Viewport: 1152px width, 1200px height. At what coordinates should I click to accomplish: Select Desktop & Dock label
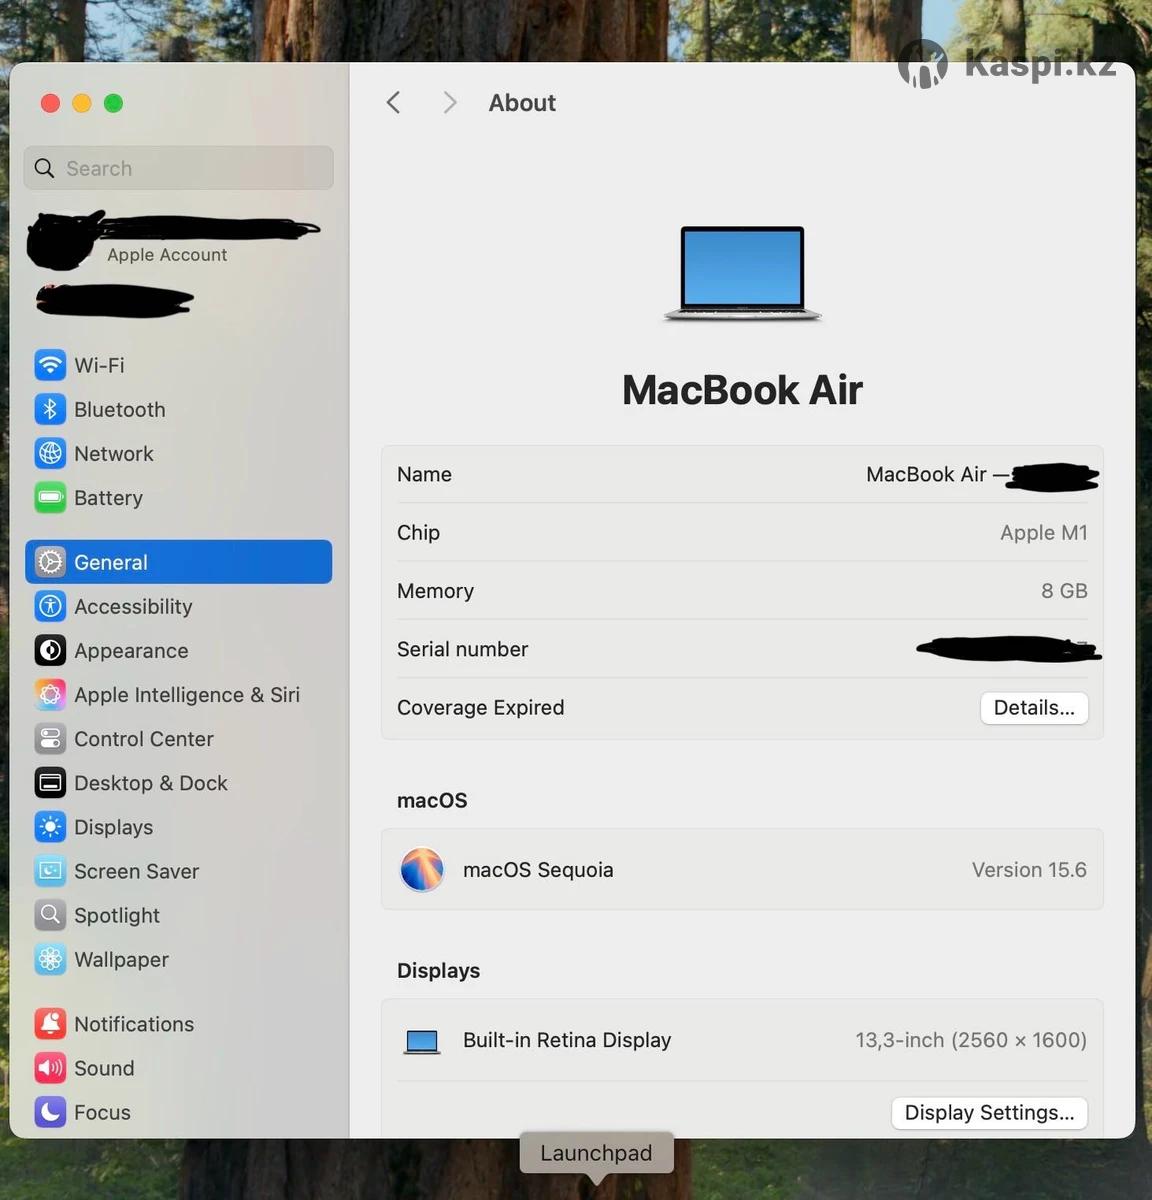pos(151,783)
